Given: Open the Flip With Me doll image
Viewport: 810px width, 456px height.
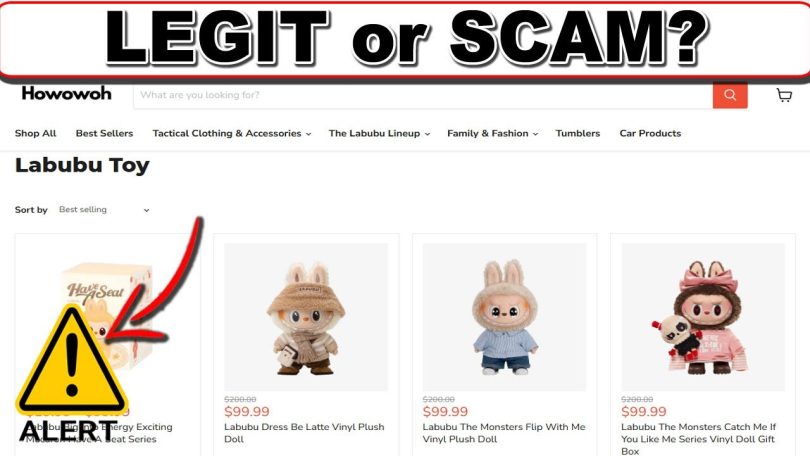Looking at the screenshot, I should (504, 317).
